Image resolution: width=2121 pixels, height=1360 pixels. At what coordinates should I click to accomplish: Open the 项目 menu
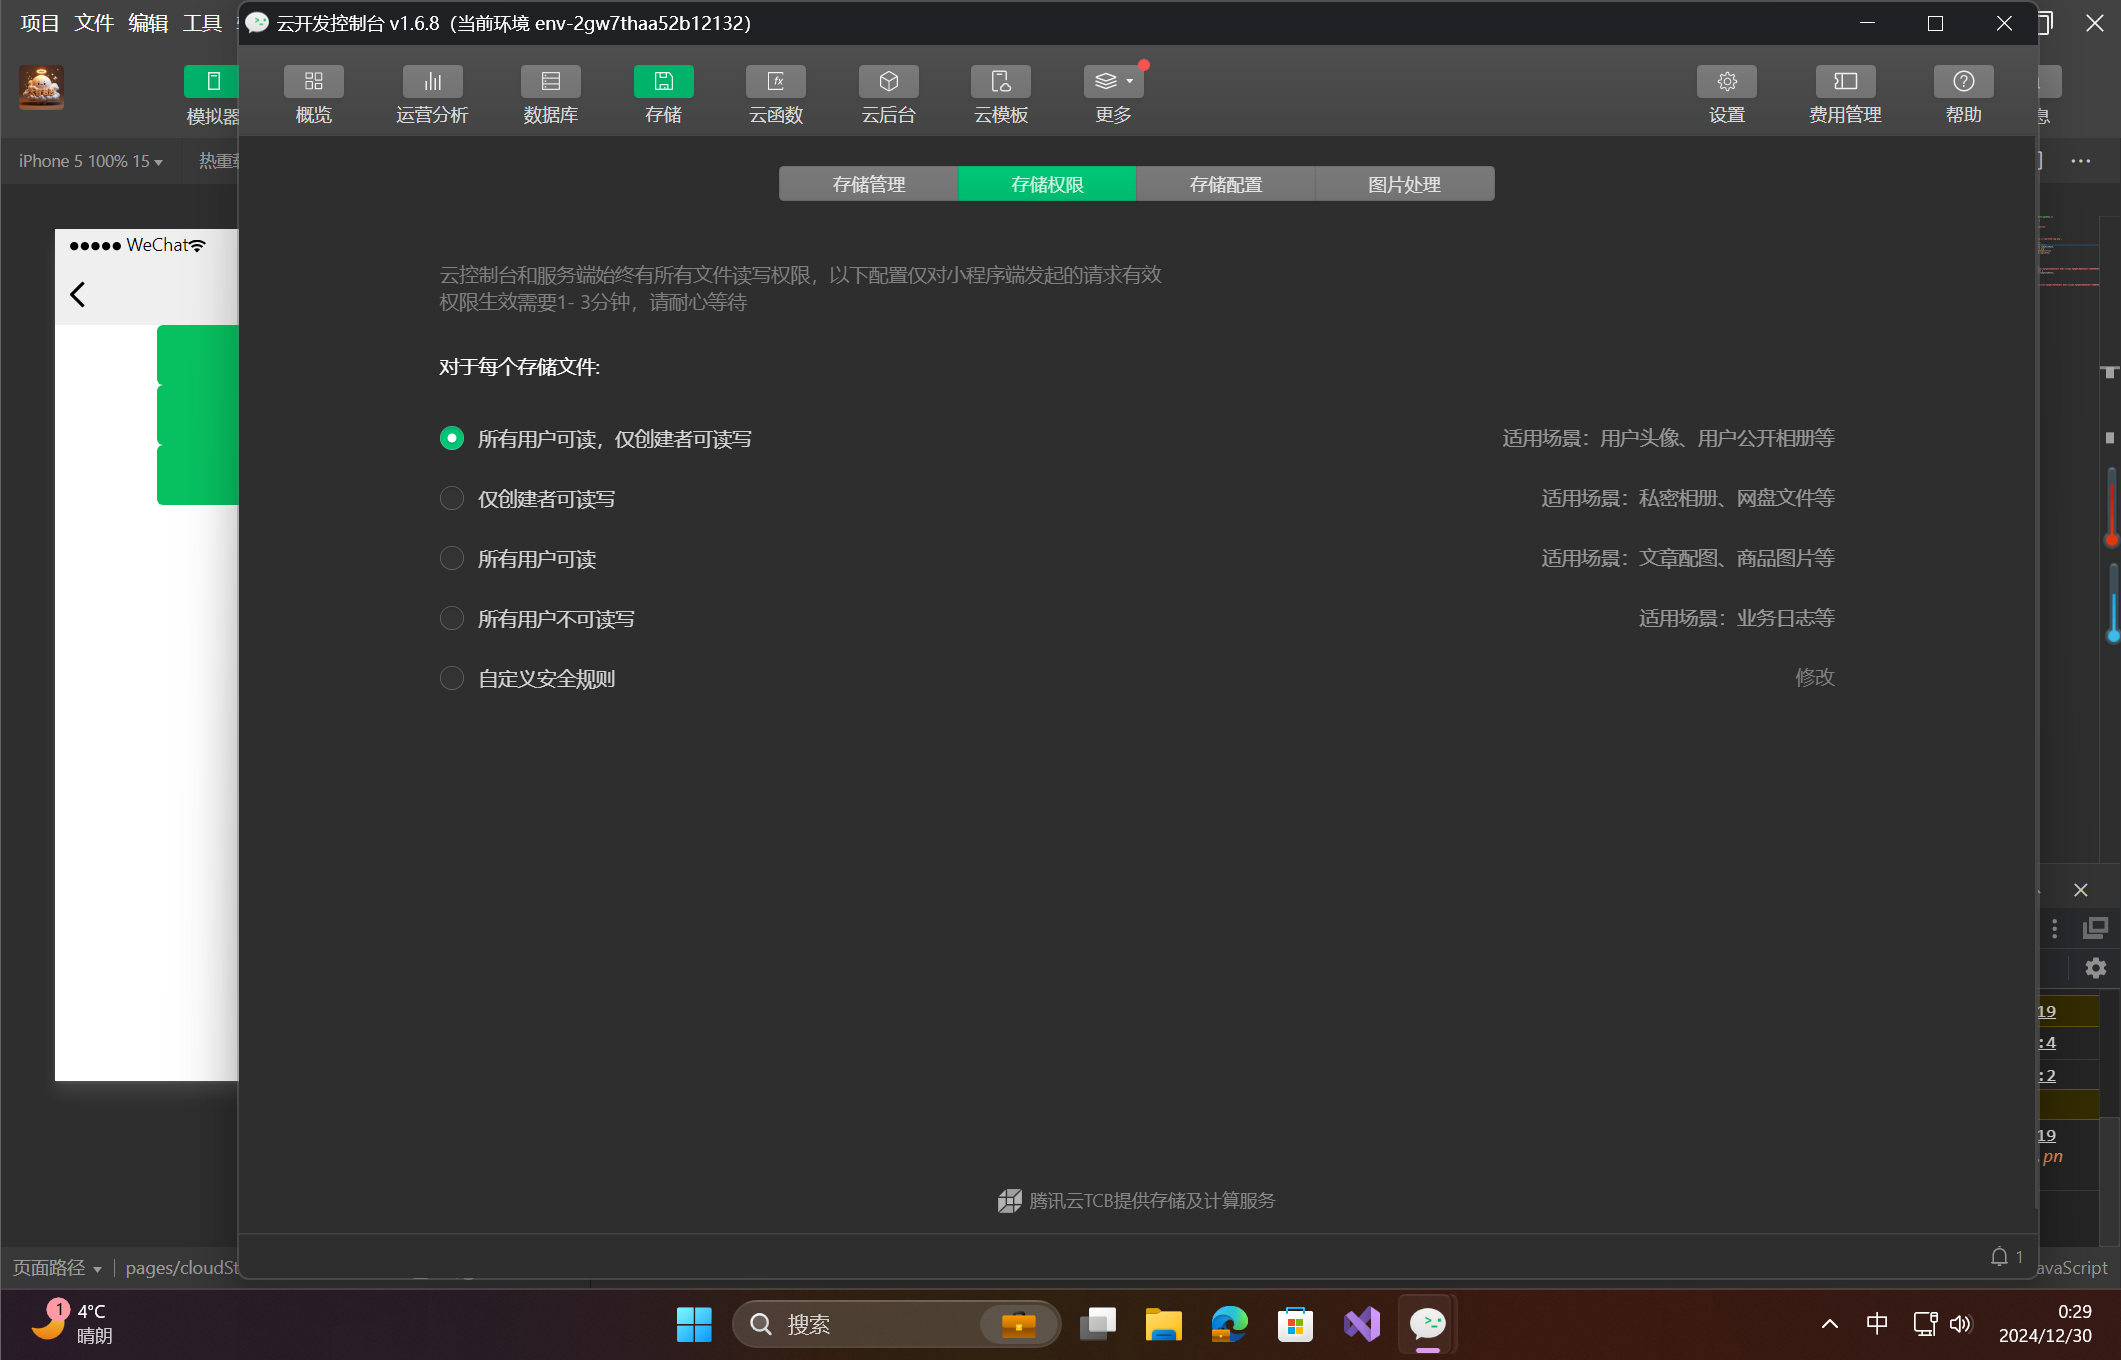coord(38,22)
